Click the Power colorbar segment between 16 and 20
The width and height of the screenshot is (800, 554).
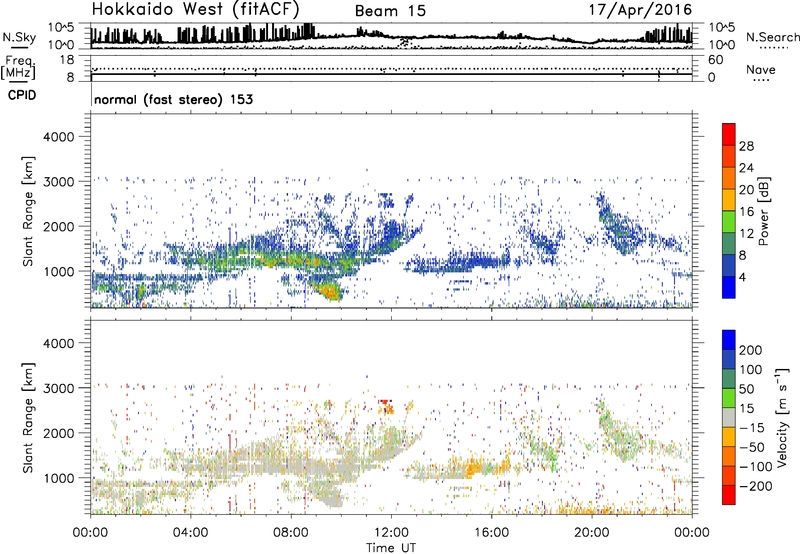coord(729,200)
